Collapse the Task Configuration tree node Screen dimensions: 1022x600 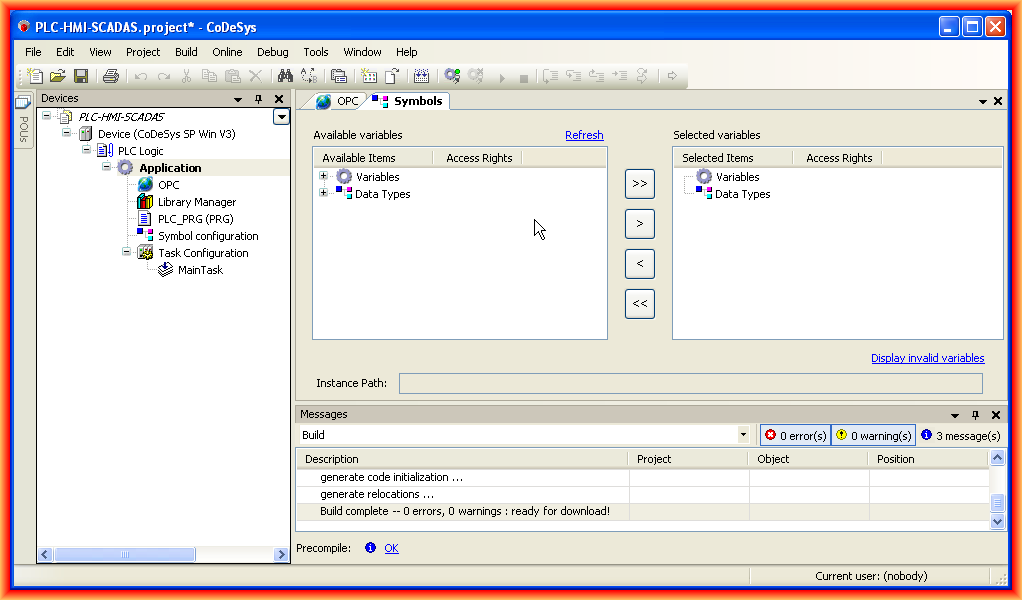[x=127, y=253]
